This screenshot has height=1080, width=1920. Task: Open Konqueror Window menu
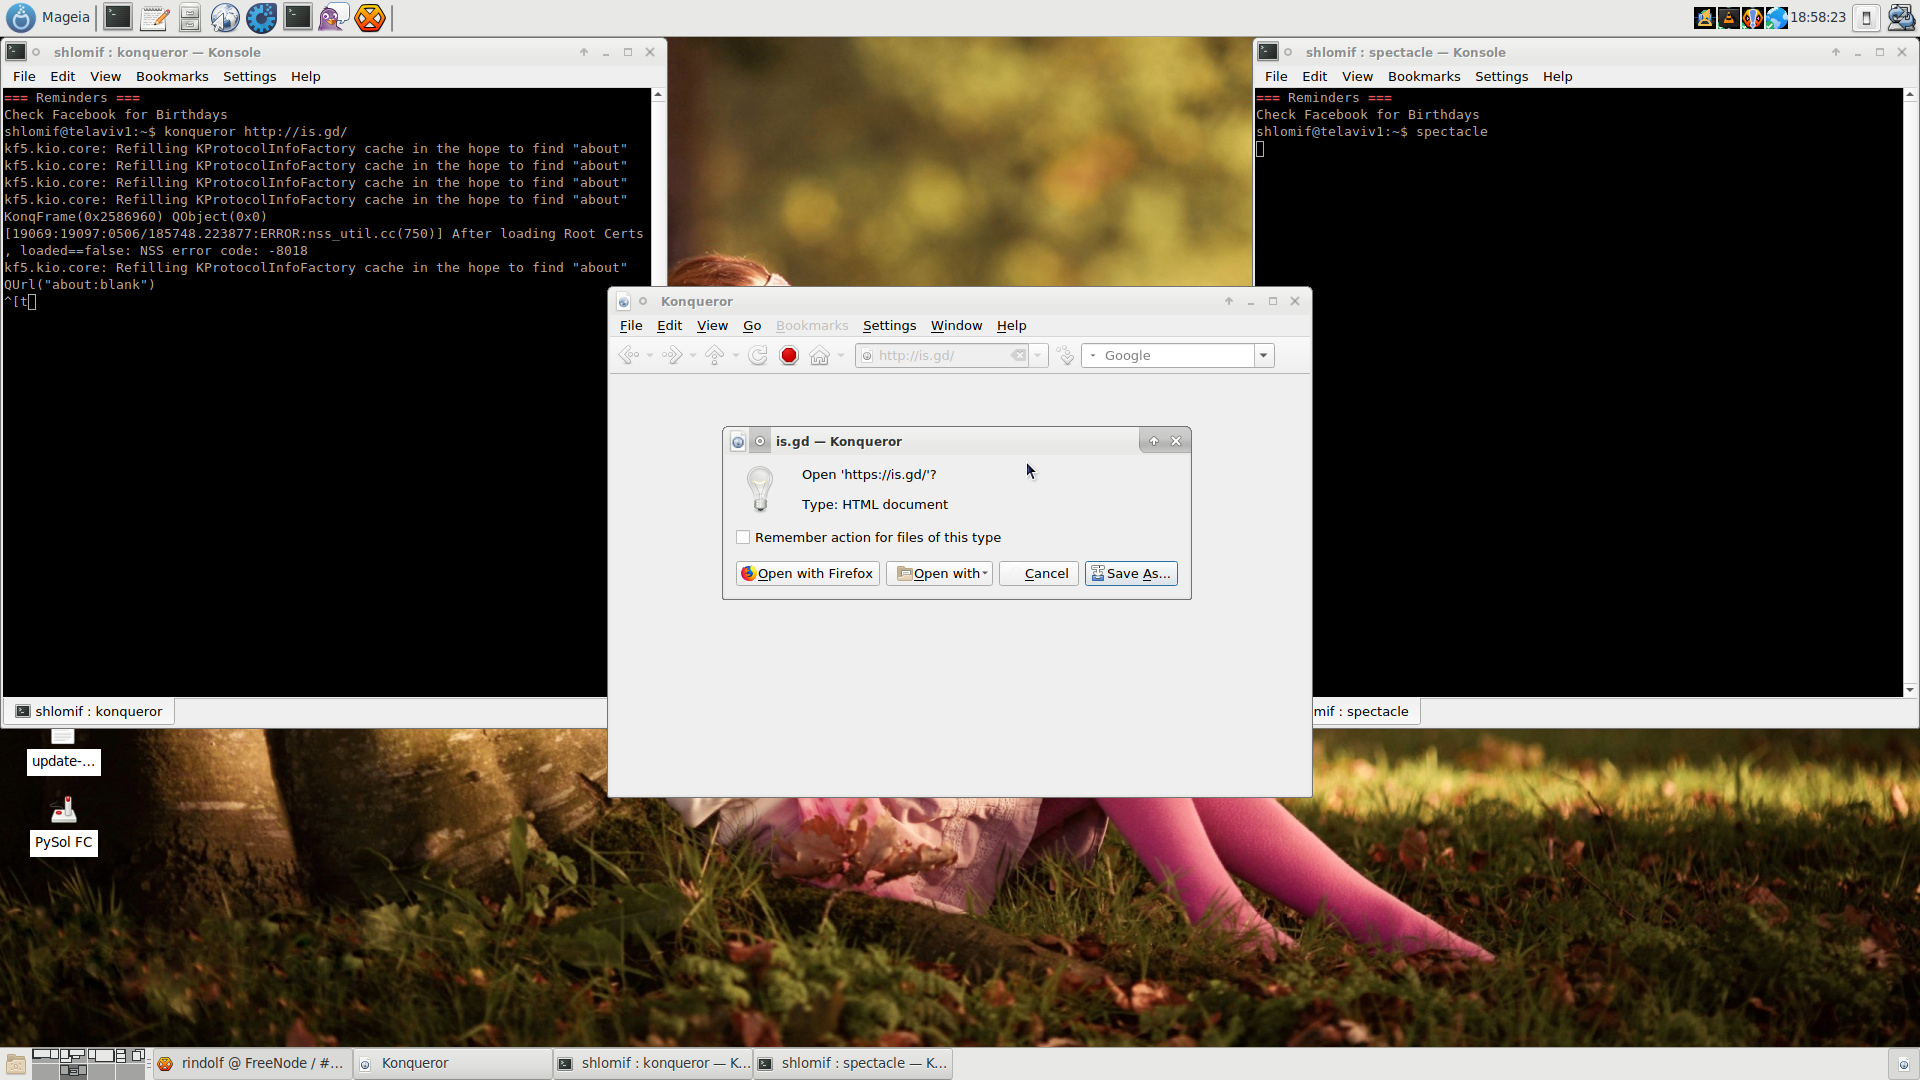(956, 325)
